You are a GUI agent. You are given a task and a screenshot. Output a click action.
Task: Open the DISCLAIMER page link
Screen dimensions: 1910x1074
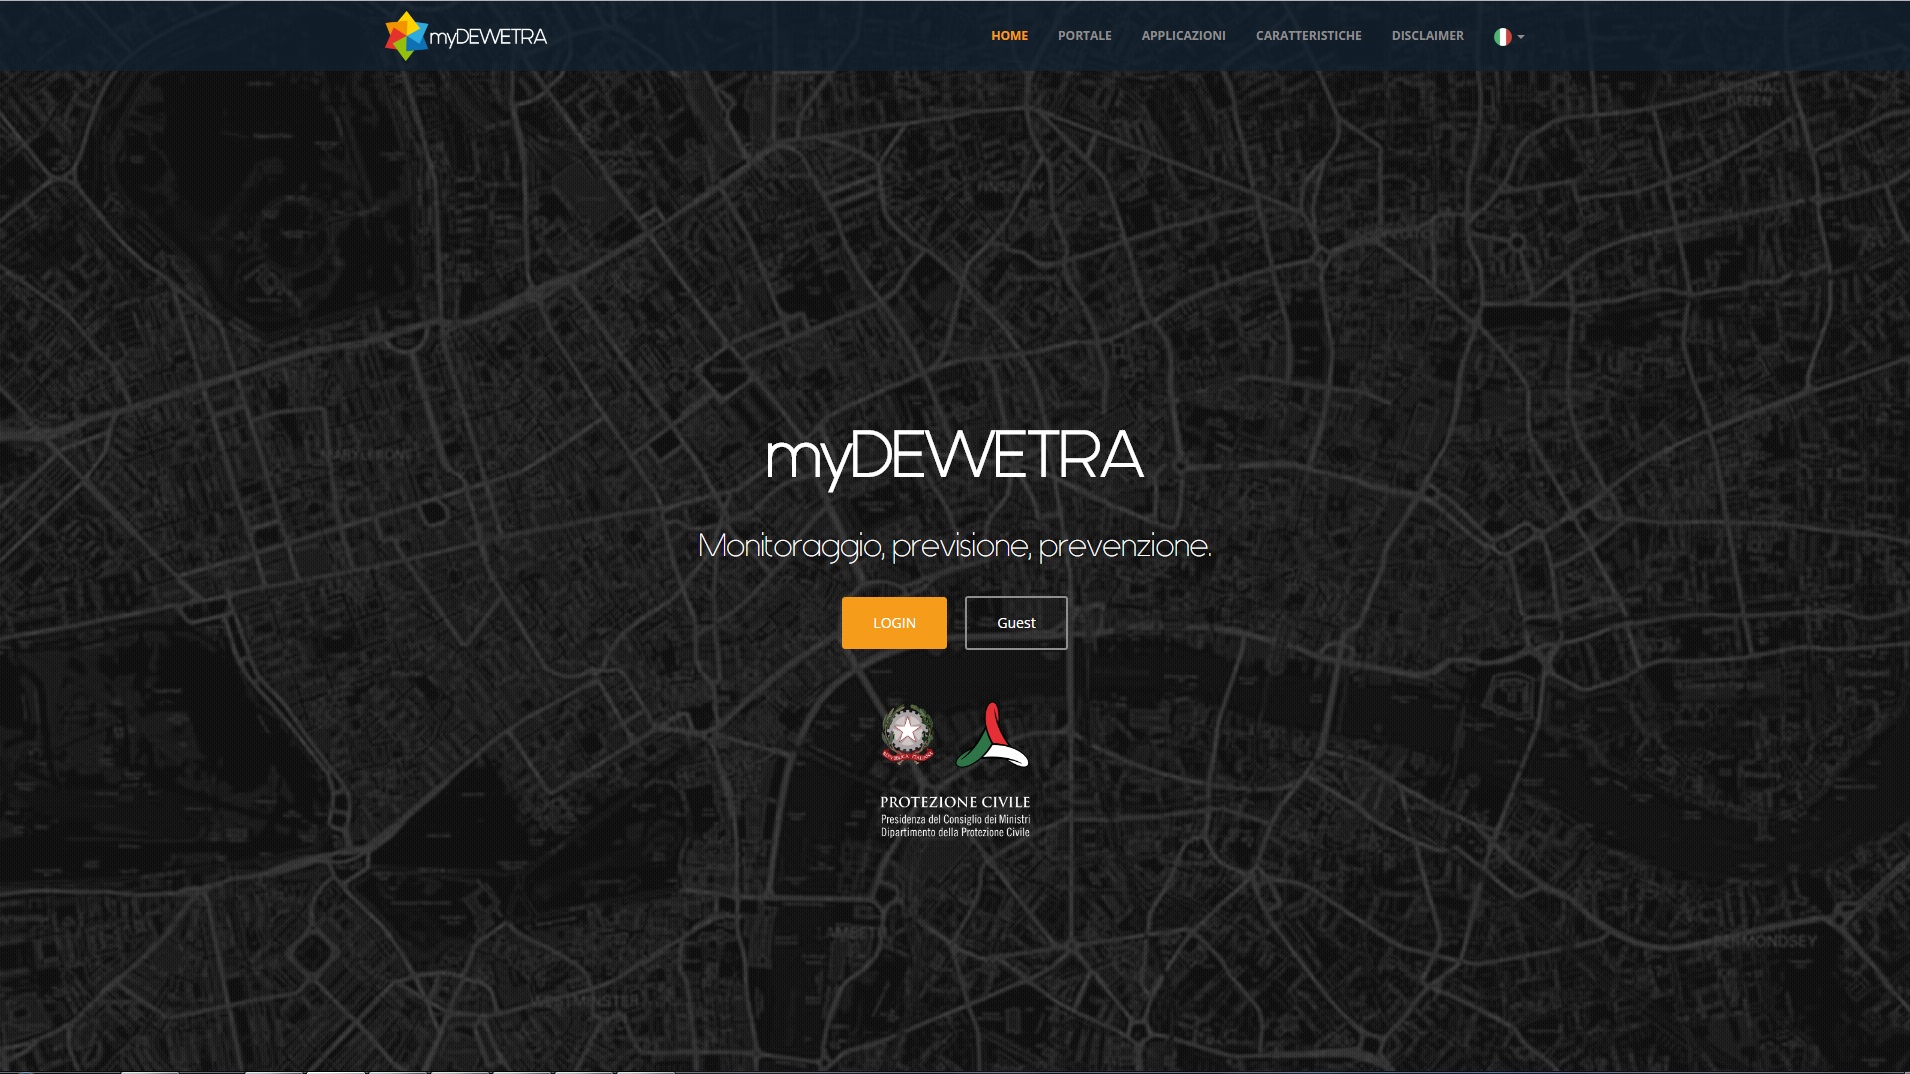pyautogui.click(x=1427, y=36)
